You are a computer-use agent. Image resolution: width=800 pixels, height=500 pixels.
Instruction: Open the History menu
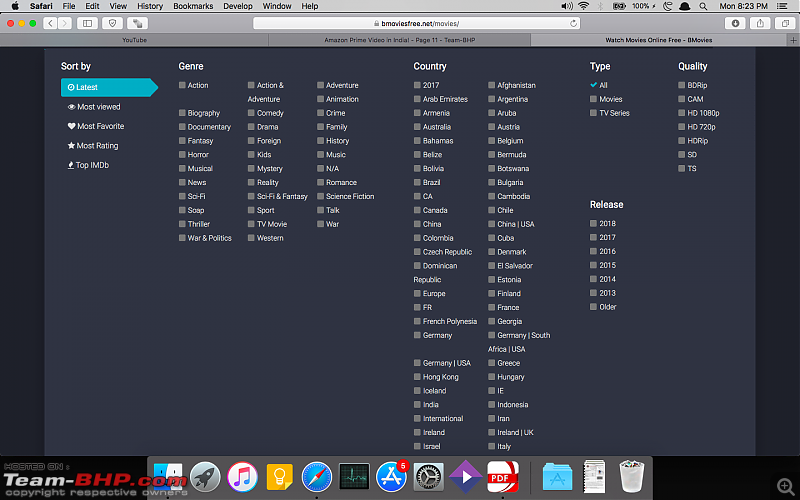149,6
